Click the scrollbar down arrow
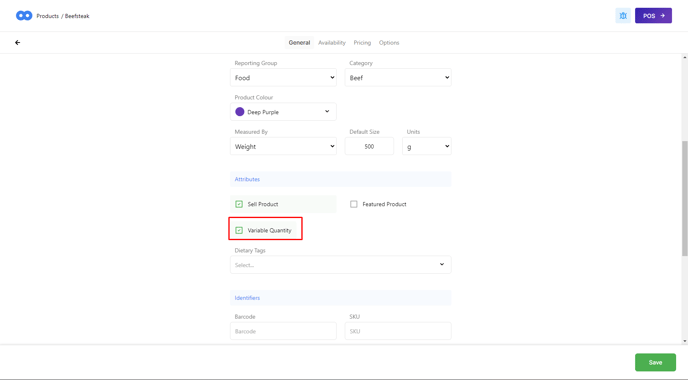 [684, 341]
